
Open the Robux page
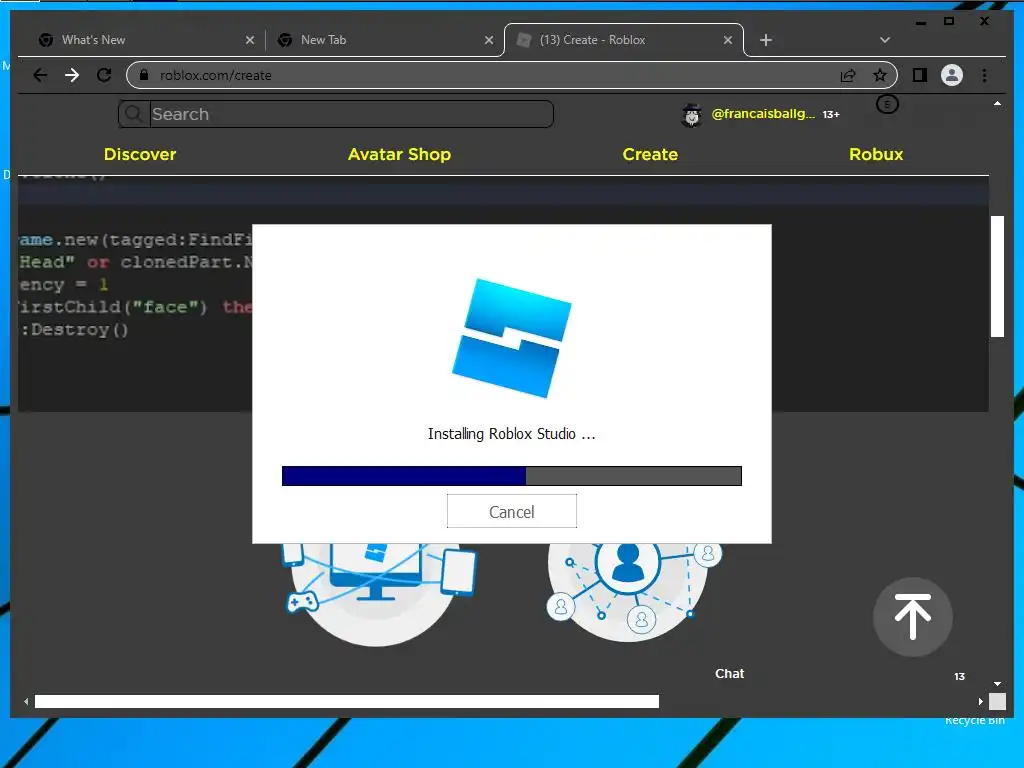tap(876, 154)
